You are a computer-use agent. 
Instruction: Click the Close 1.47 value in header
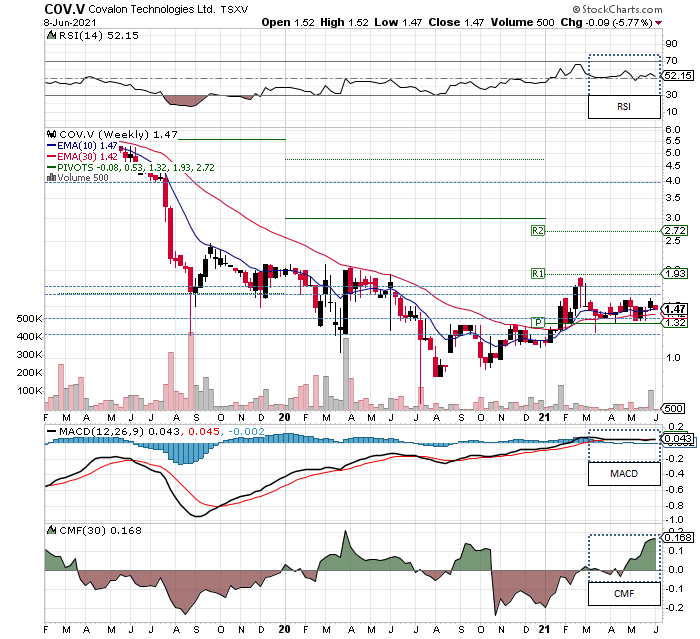456,22
